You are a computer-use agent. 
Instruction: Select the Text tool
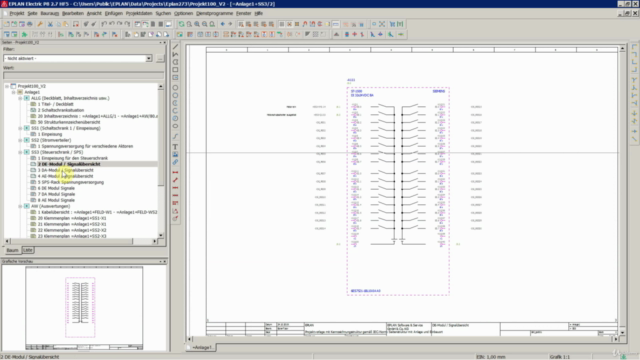point(176,147)
